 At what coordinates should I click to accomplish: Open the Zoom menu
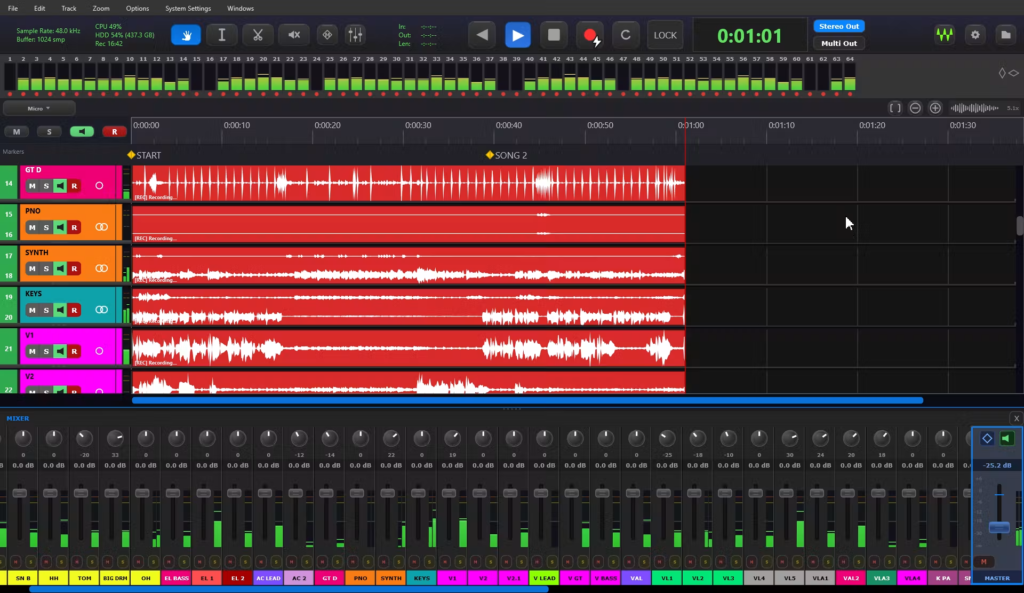coord(101,8)
